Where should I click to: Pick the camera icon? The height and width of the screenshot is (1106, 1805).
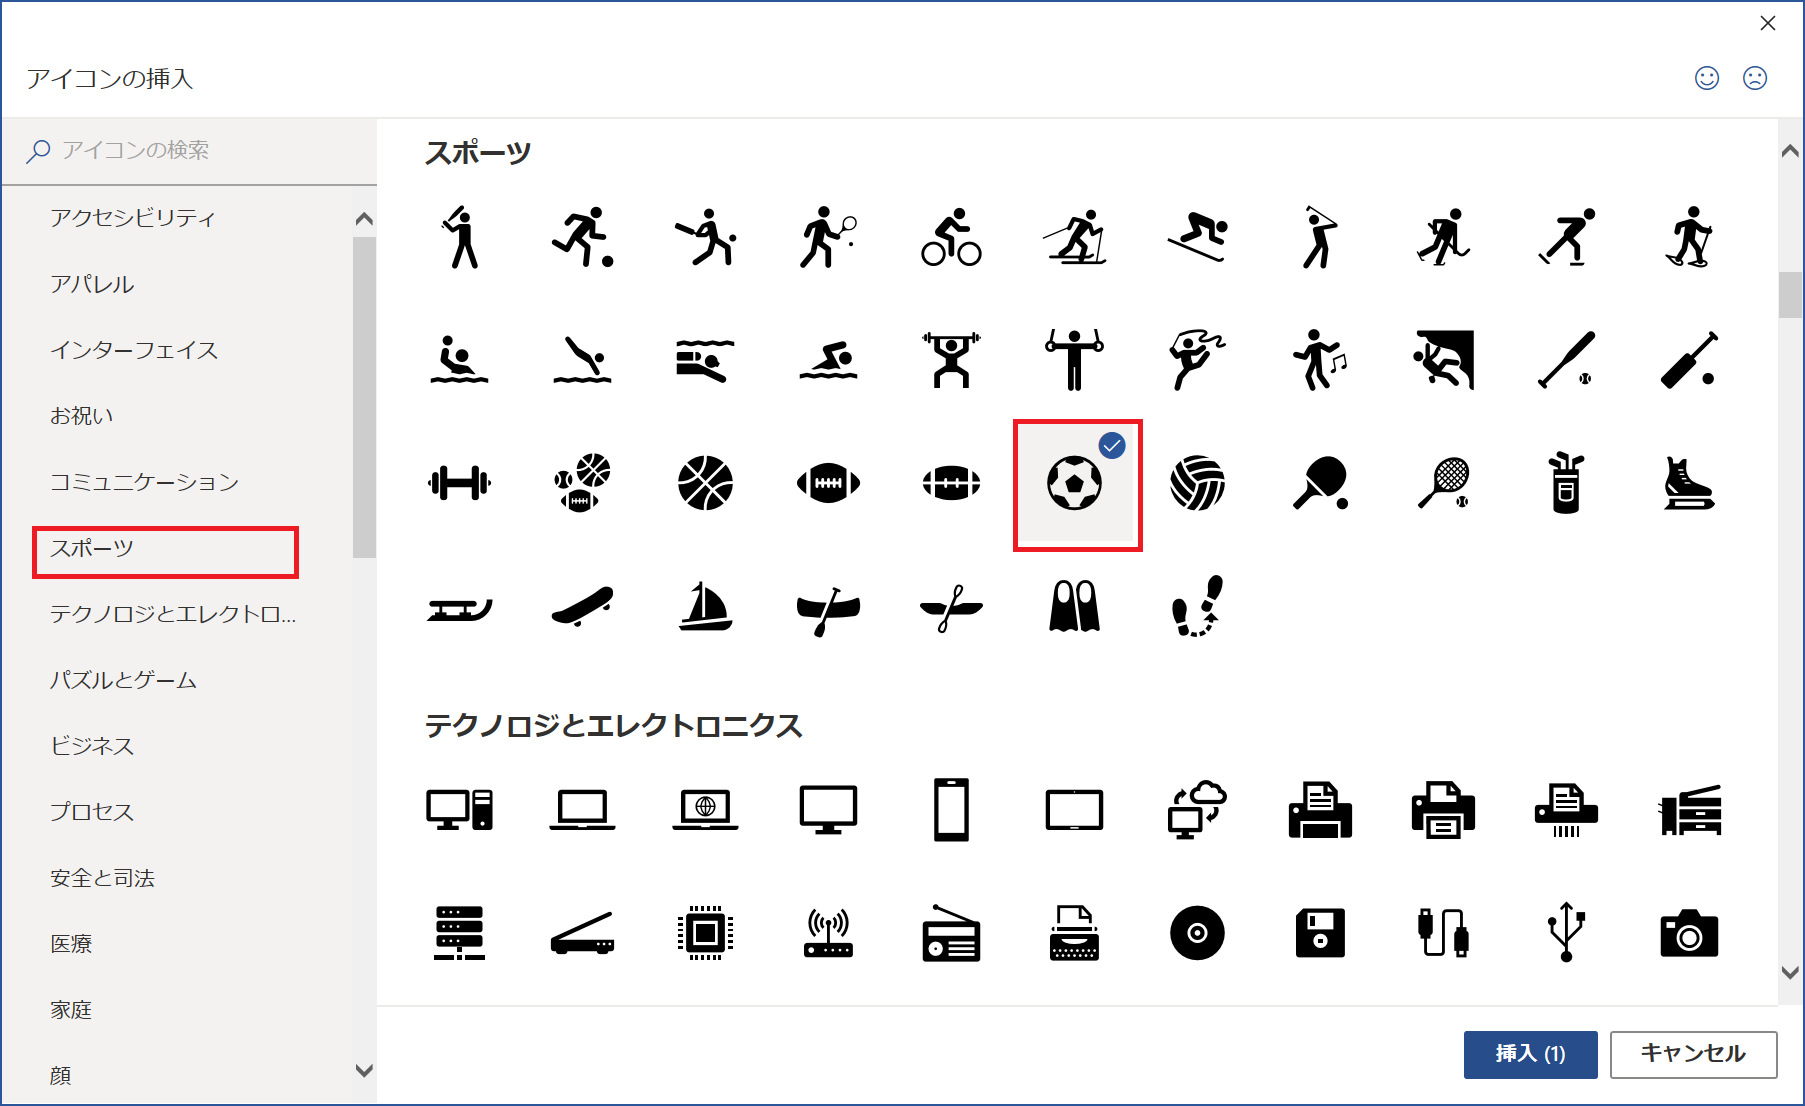click(1689, 934)
